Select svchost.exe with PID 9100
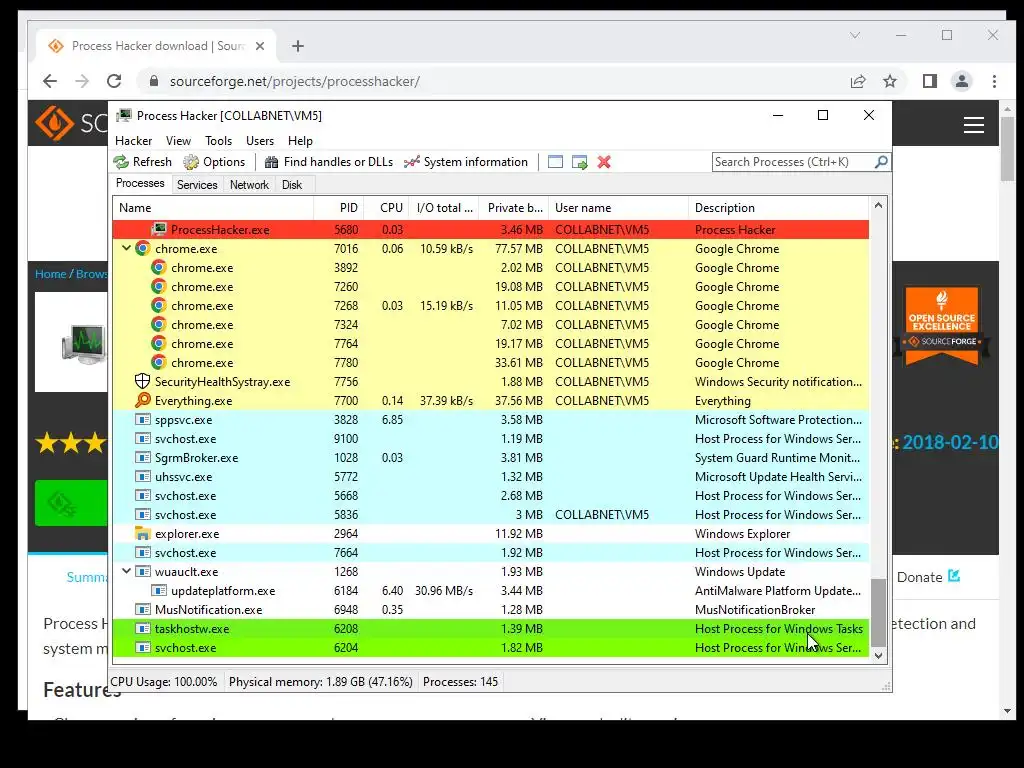1024x768 pixels. click(x=491, y=438)
